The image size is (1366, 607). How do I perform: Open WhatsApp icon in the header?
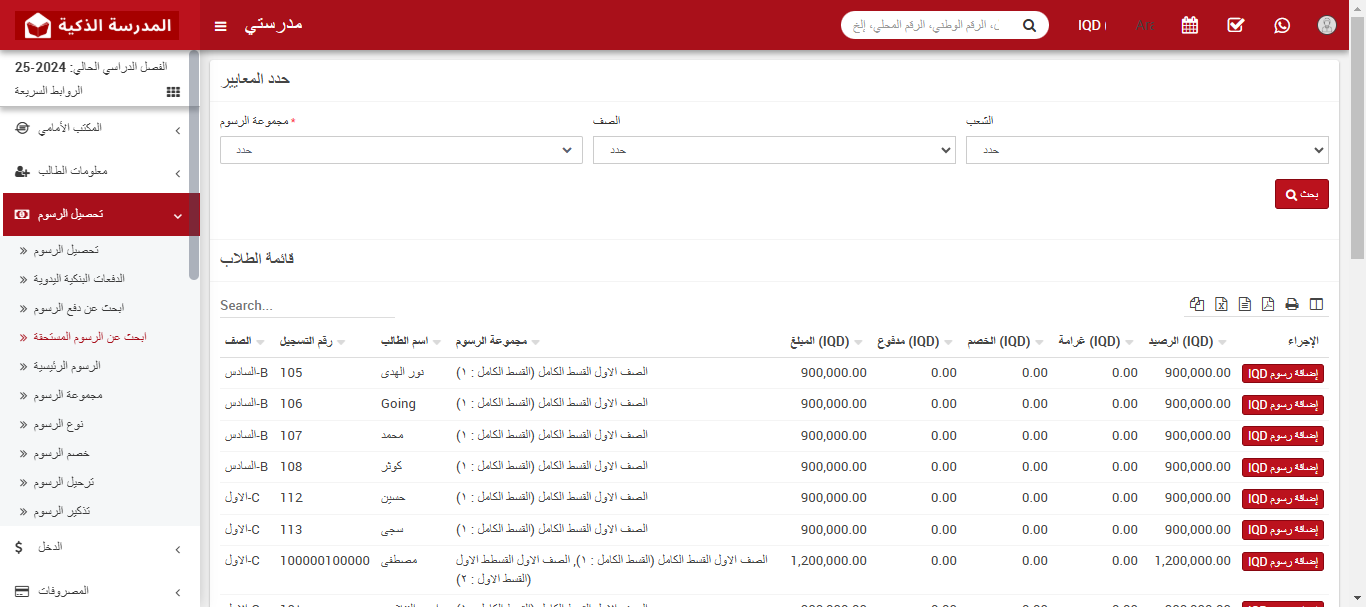1282,25
